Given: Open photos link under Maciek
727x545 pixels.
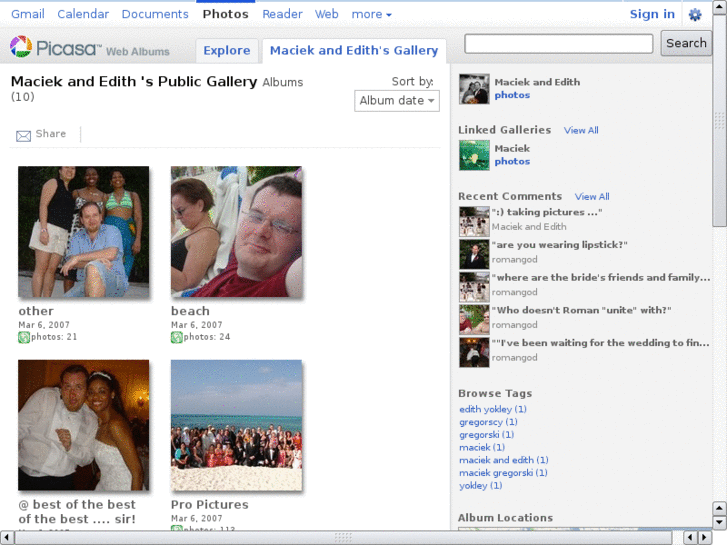Looking at the screenshot, I should click(x=512, y=161).
